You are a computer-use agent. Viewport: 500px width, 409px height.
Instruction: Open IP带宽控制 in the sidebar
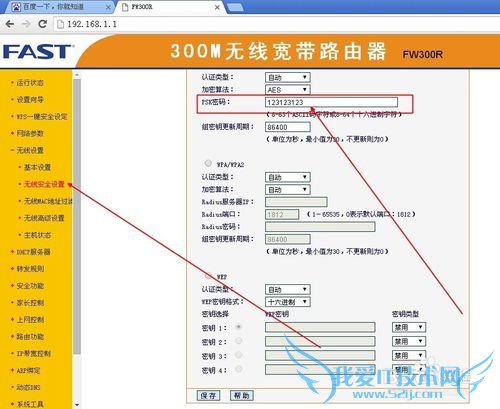pyautogui.click(x=33, y=353)
